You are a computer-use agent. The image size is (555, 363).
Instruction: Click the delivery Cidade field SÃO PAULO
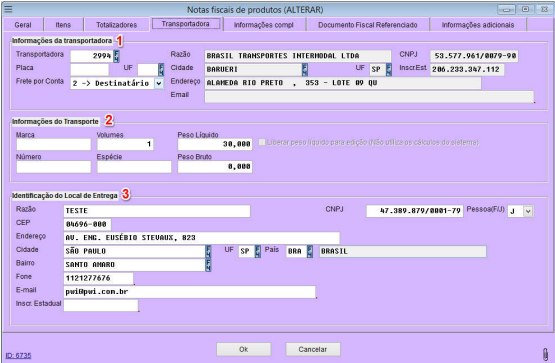[x=134, y=252]
